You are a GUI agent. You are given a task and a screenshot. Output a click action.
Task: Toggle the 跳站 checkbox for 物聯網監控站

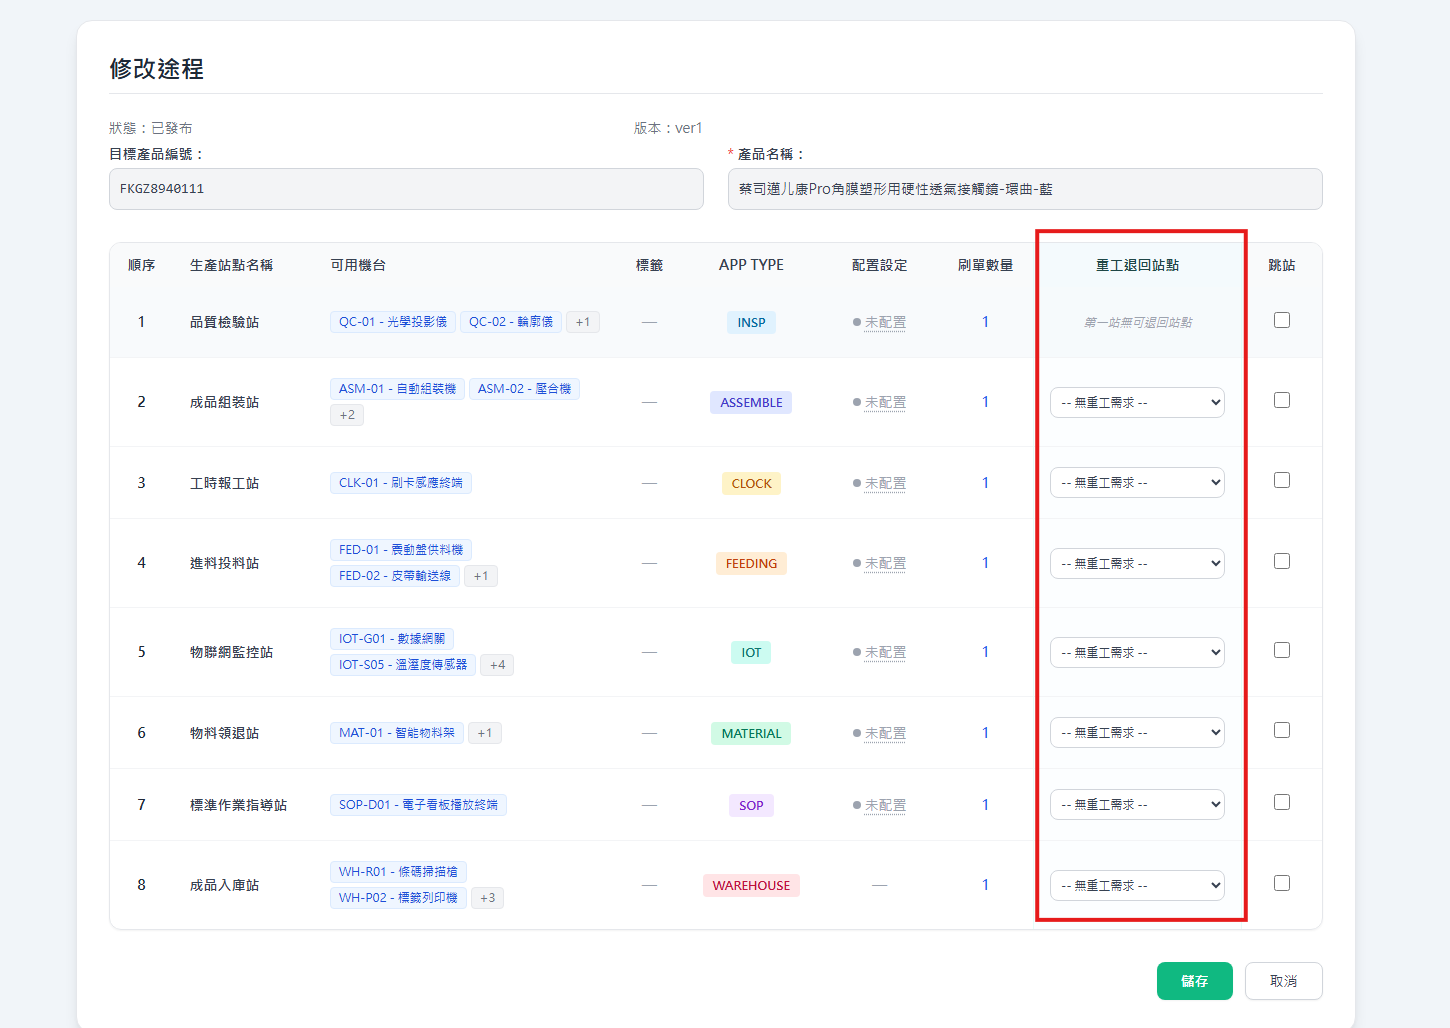point(1282,650)
